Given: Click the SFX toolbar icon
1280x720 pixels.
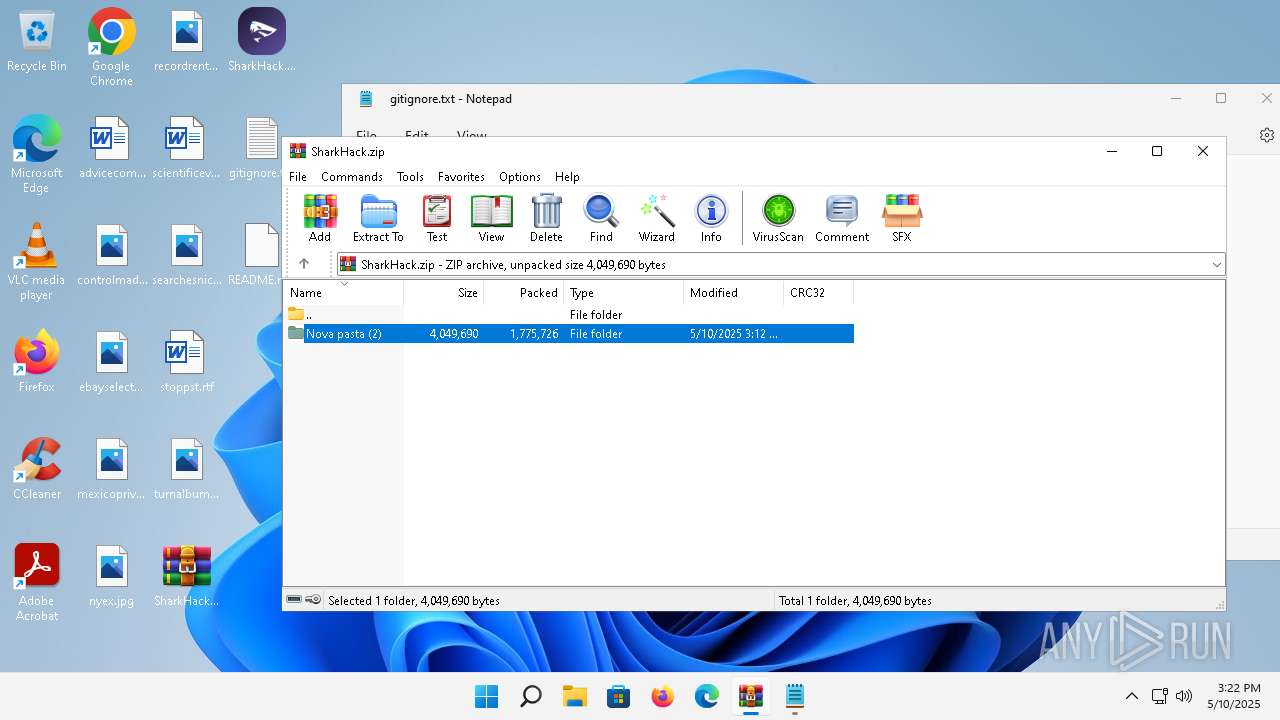Looking at the screenshot, I should pos(902,218).
